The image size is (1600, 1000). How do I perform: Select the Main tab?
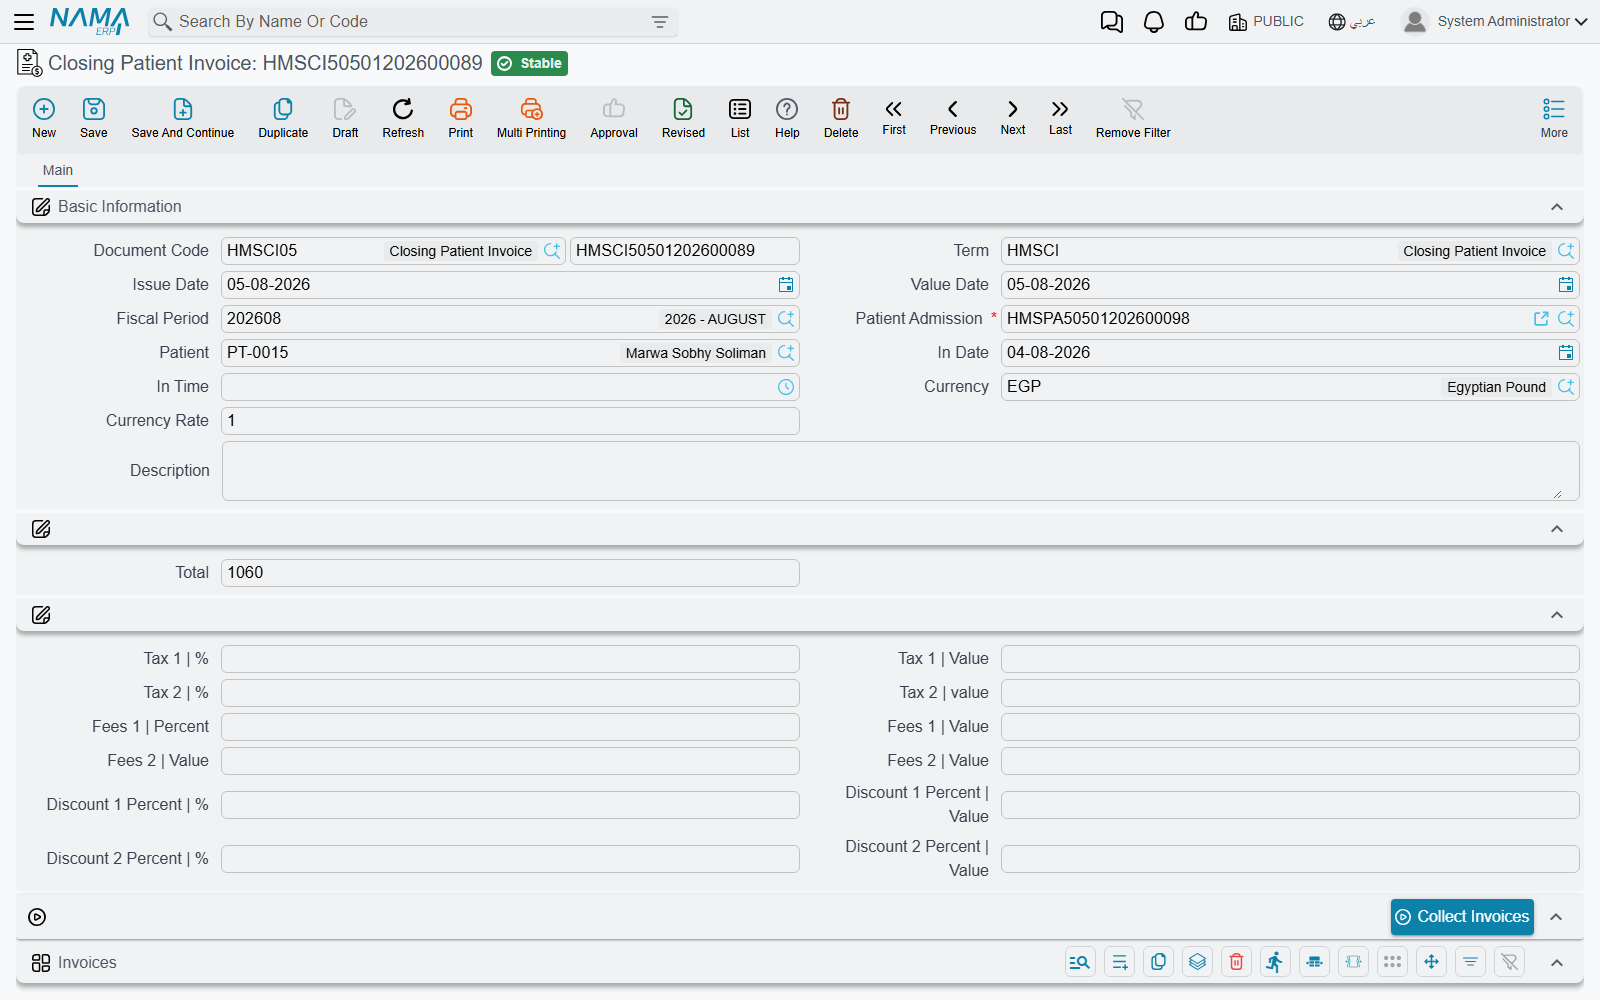[58, 171]
